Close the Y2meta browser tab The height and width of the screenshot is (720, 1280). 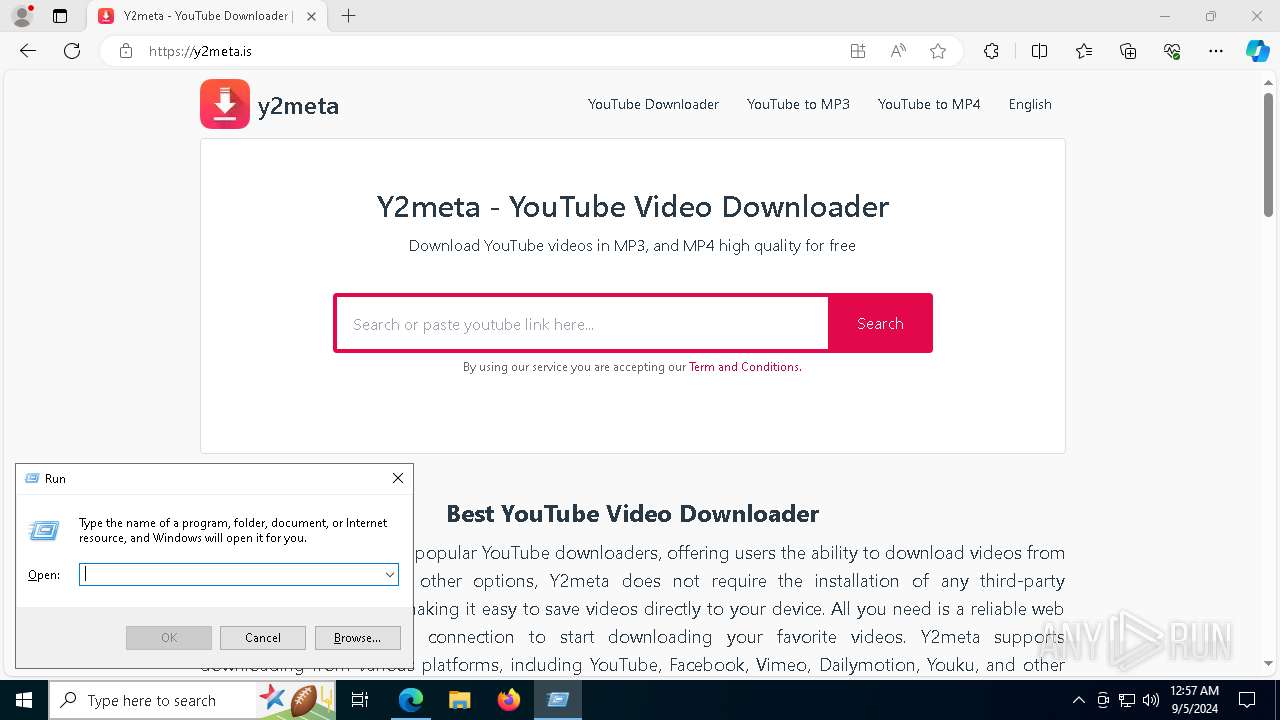[312, 16]
